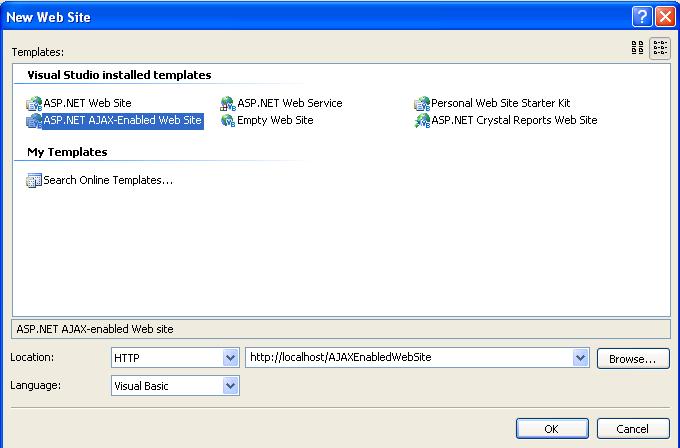The height and width of the screenshot is (448, 680).
Task: Switch to large icons view
Action: (x=638, y=48)
